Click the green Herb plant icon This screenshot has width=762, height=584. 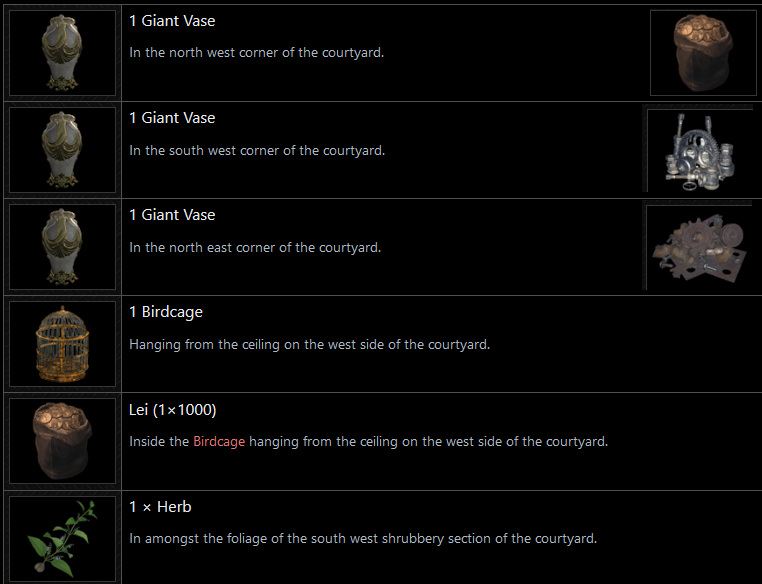tap(62, 537)
